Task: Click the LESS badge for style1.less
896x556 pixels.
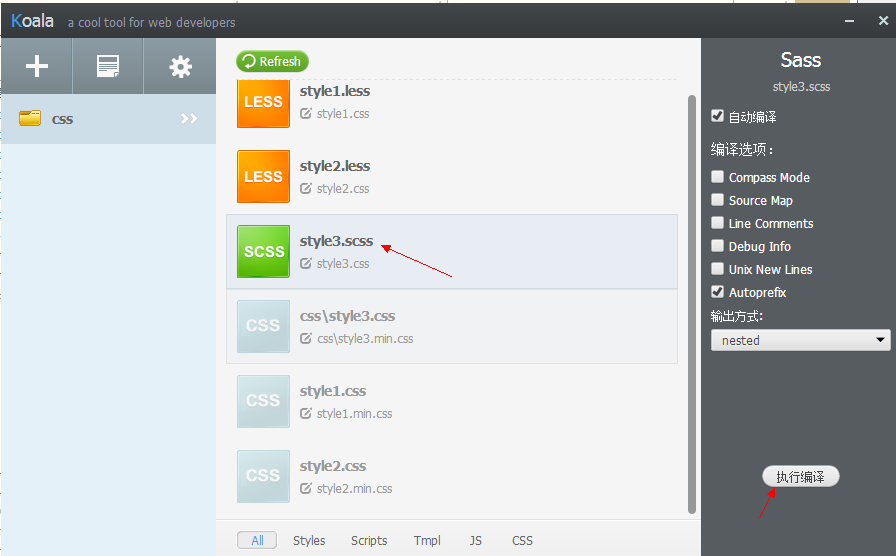Action: 263,103
